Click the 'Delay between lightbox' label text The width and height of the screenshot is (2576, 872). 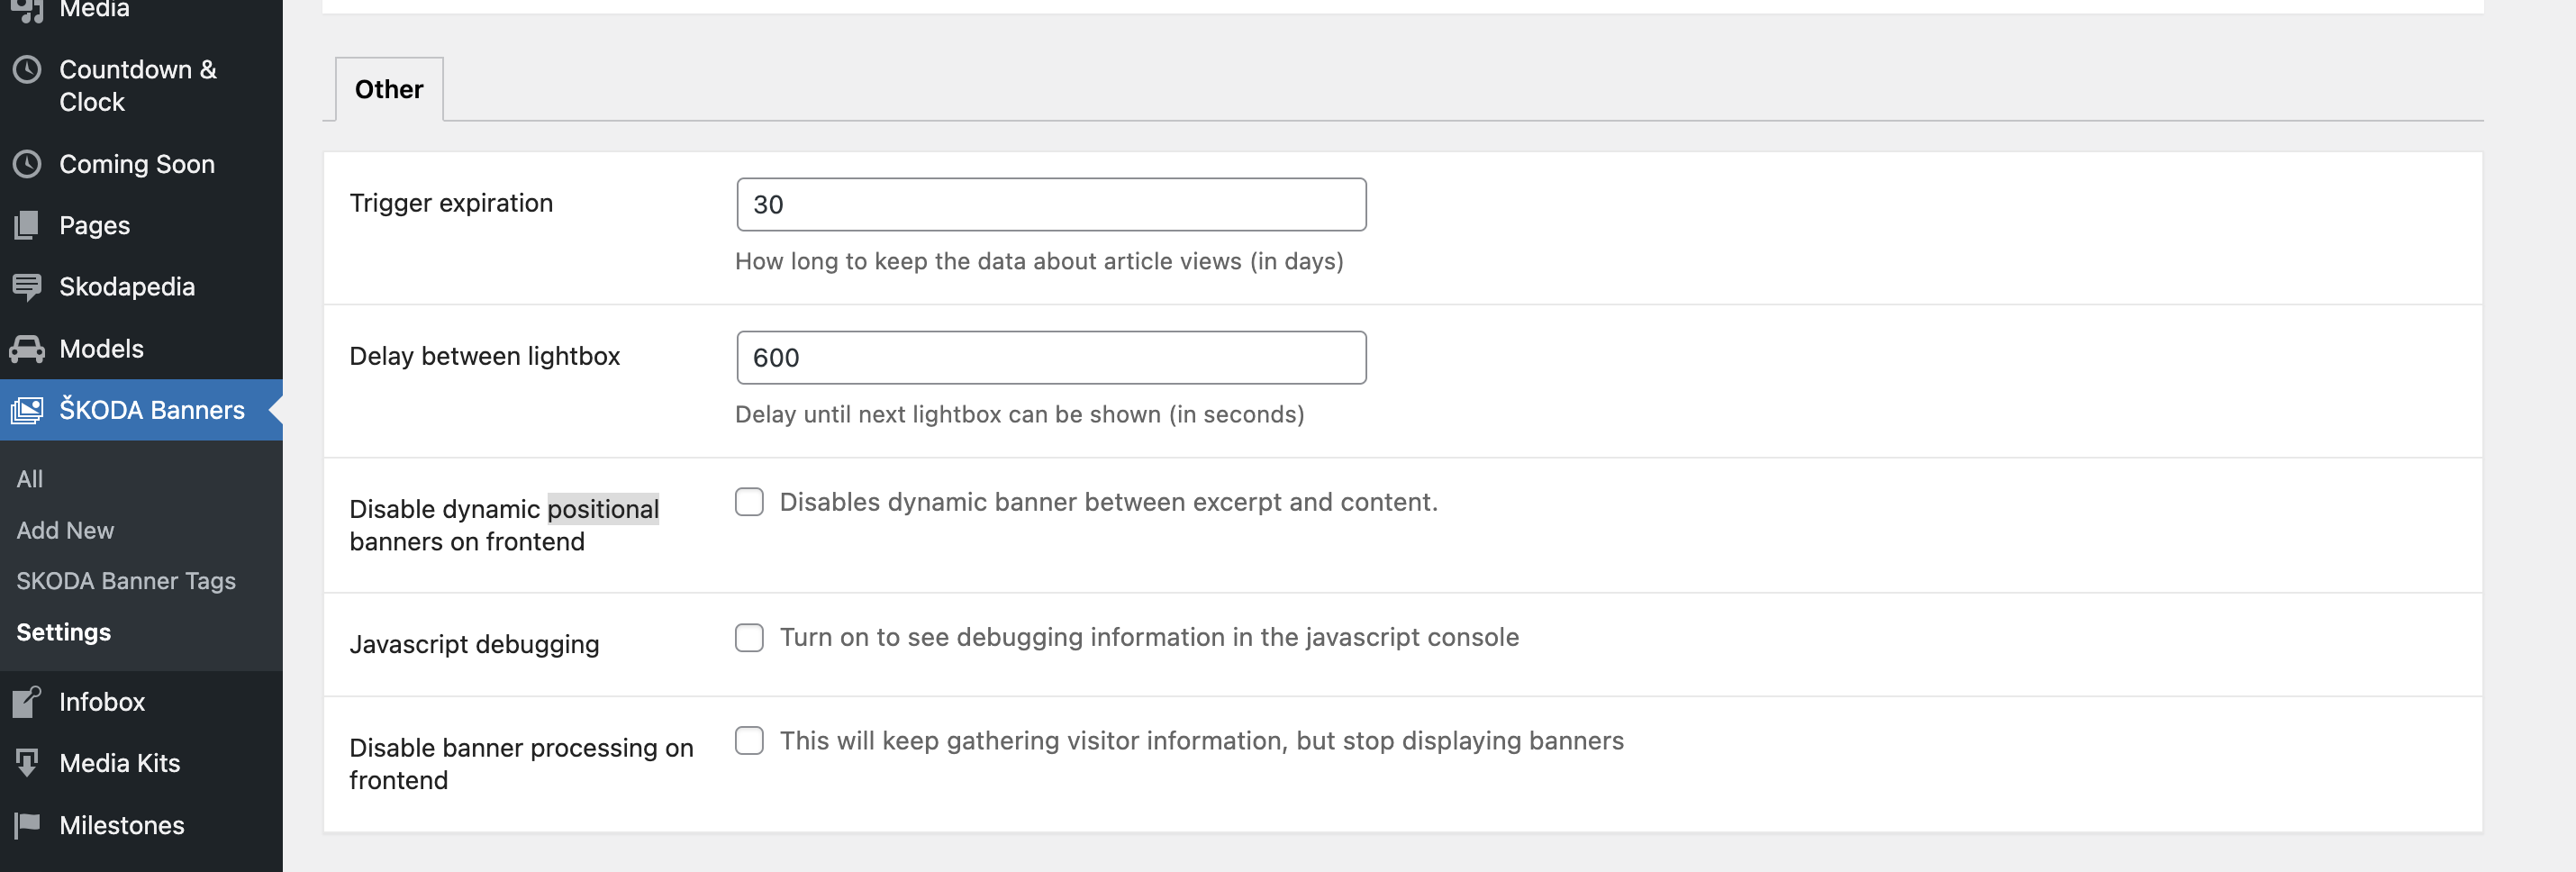click(x=484, y=356)
